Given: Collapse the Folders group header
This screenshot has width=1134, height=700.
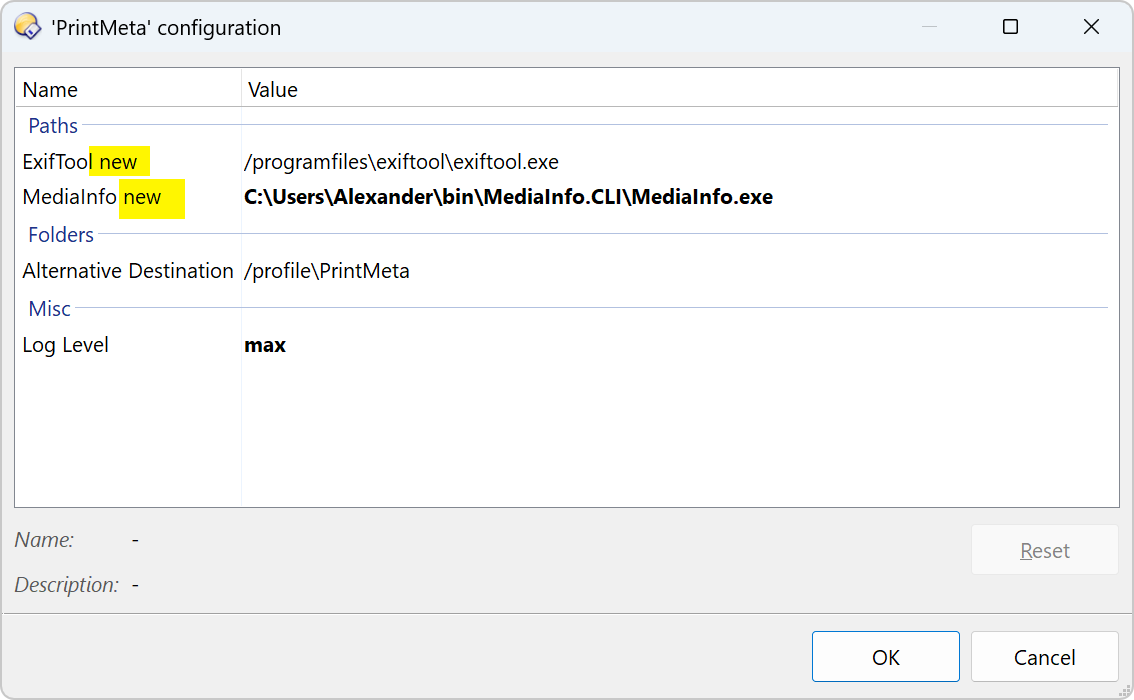Looking at the screenshot, I should (61, 235).
